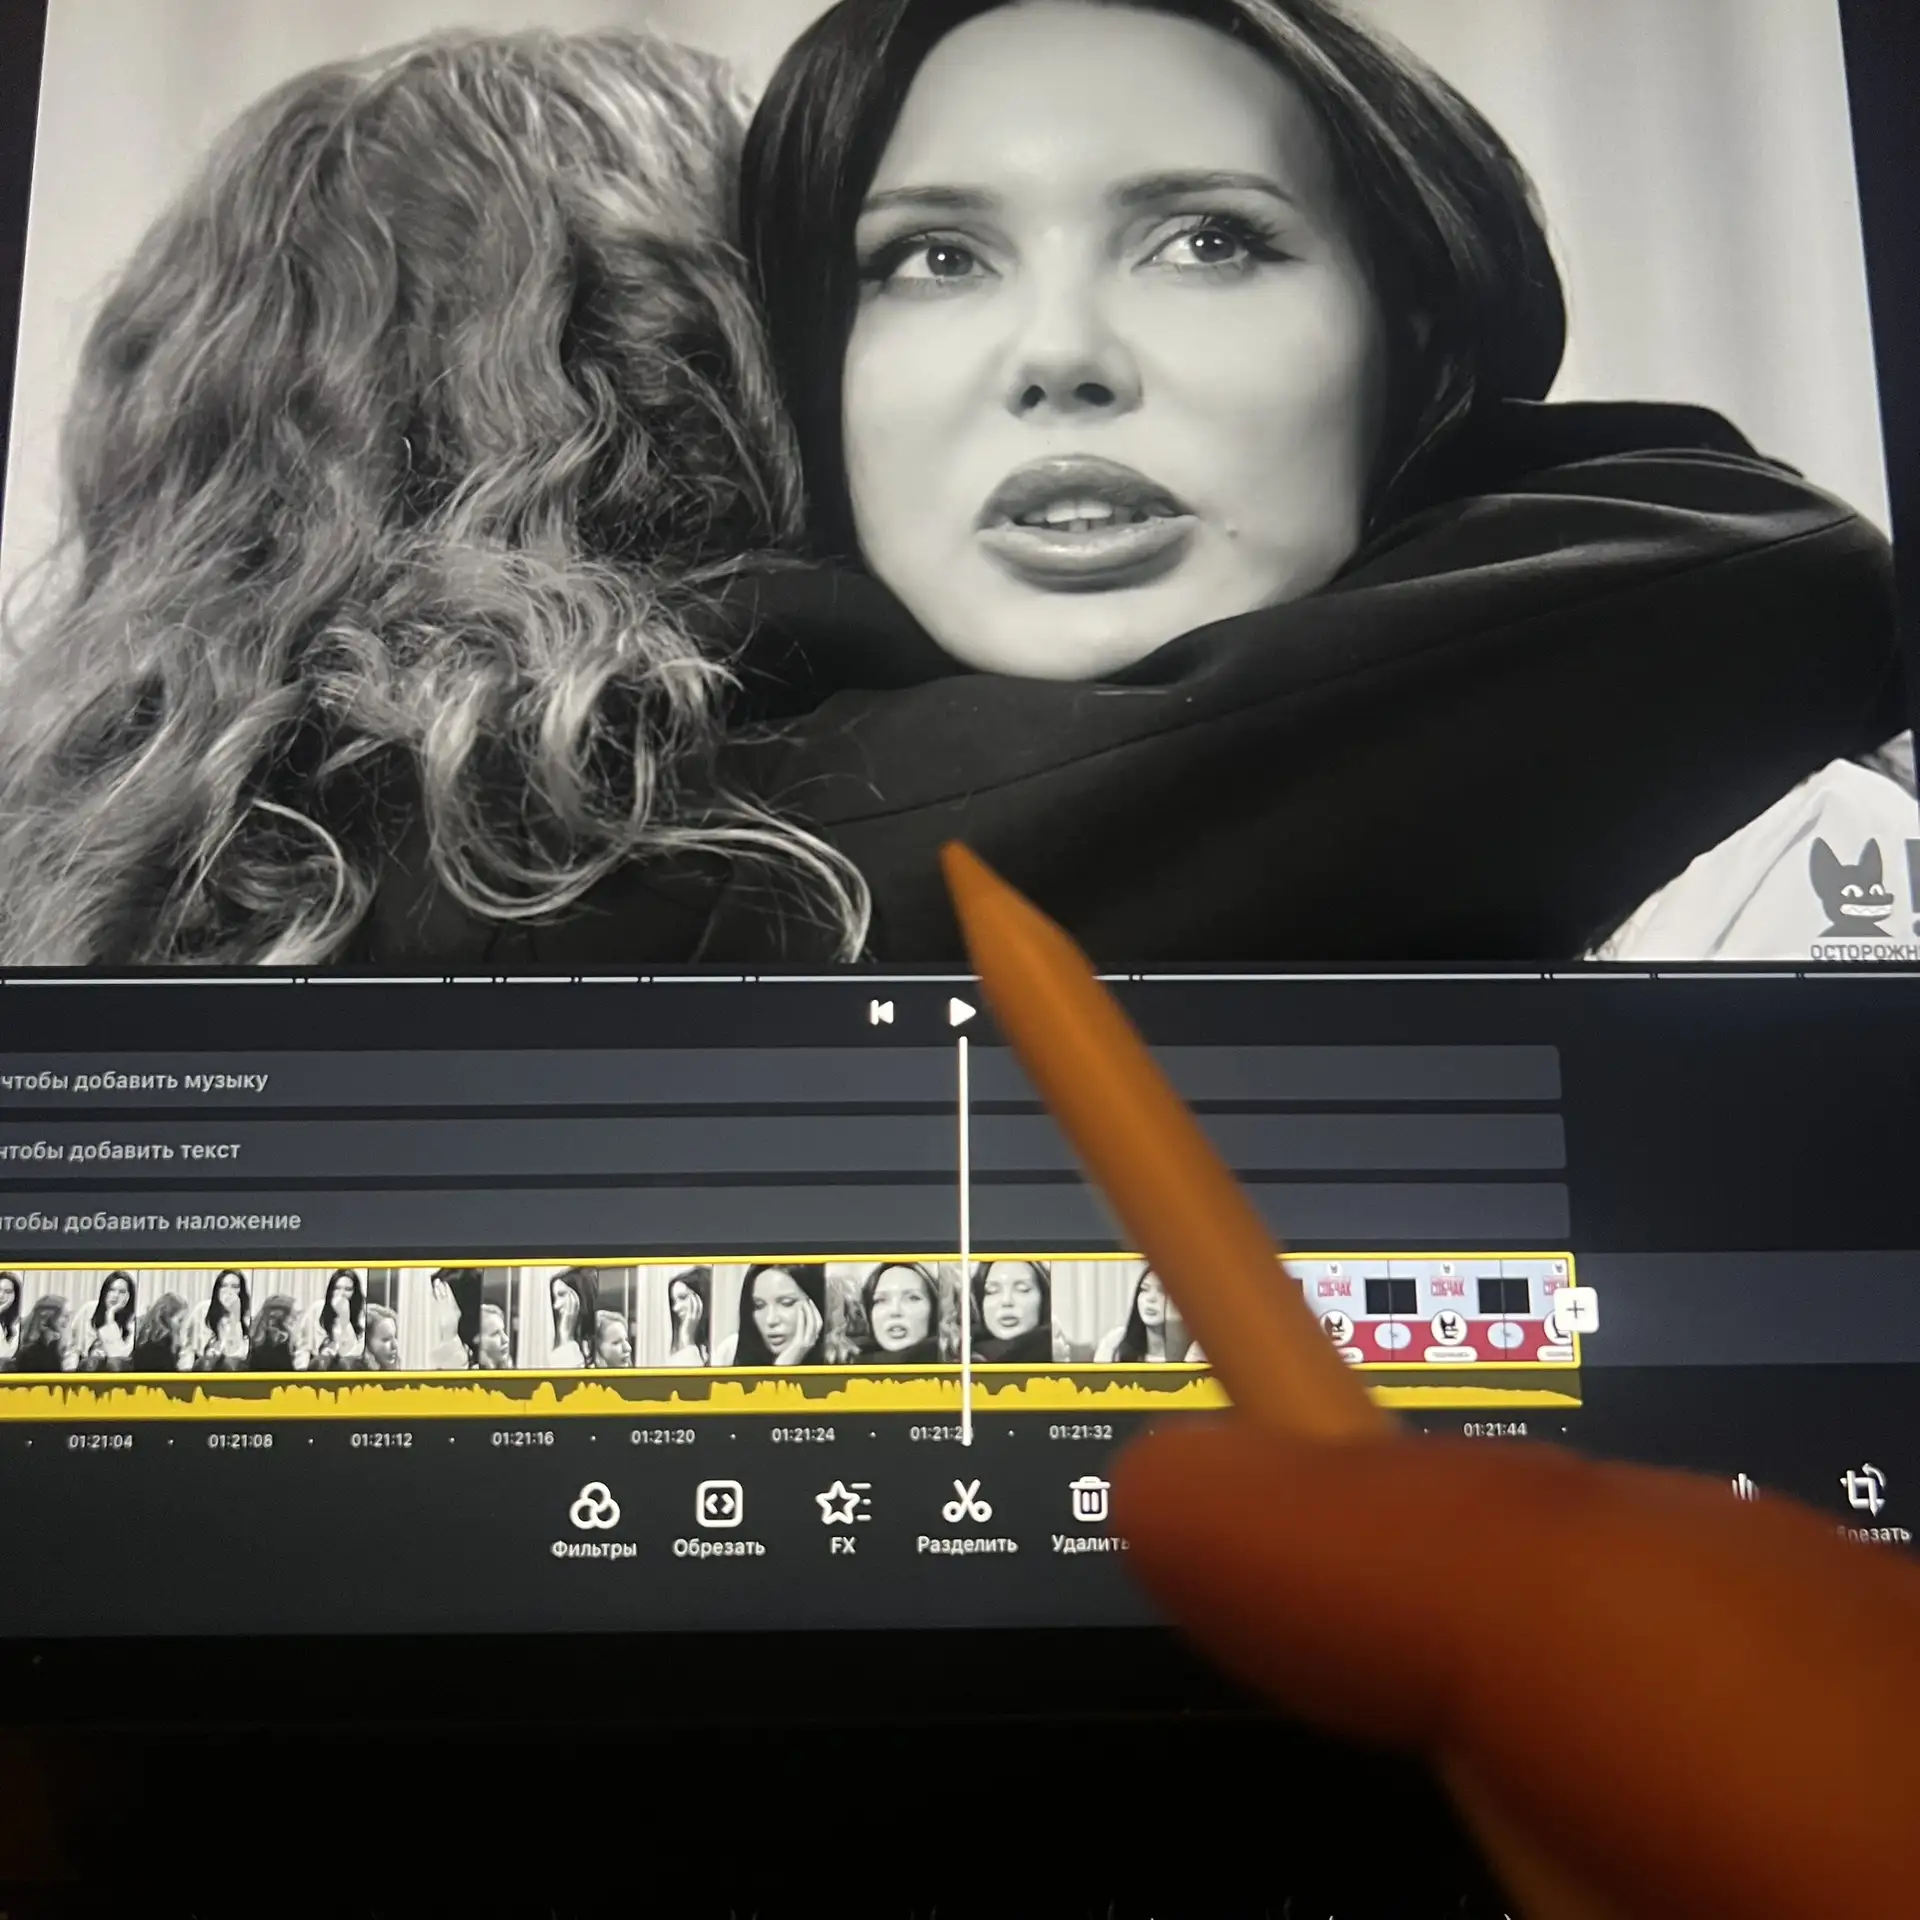Click the 01:21:24 timeline mark
The width and height of the screenshot is (1920, 1920).
[x=802, y=1434]
